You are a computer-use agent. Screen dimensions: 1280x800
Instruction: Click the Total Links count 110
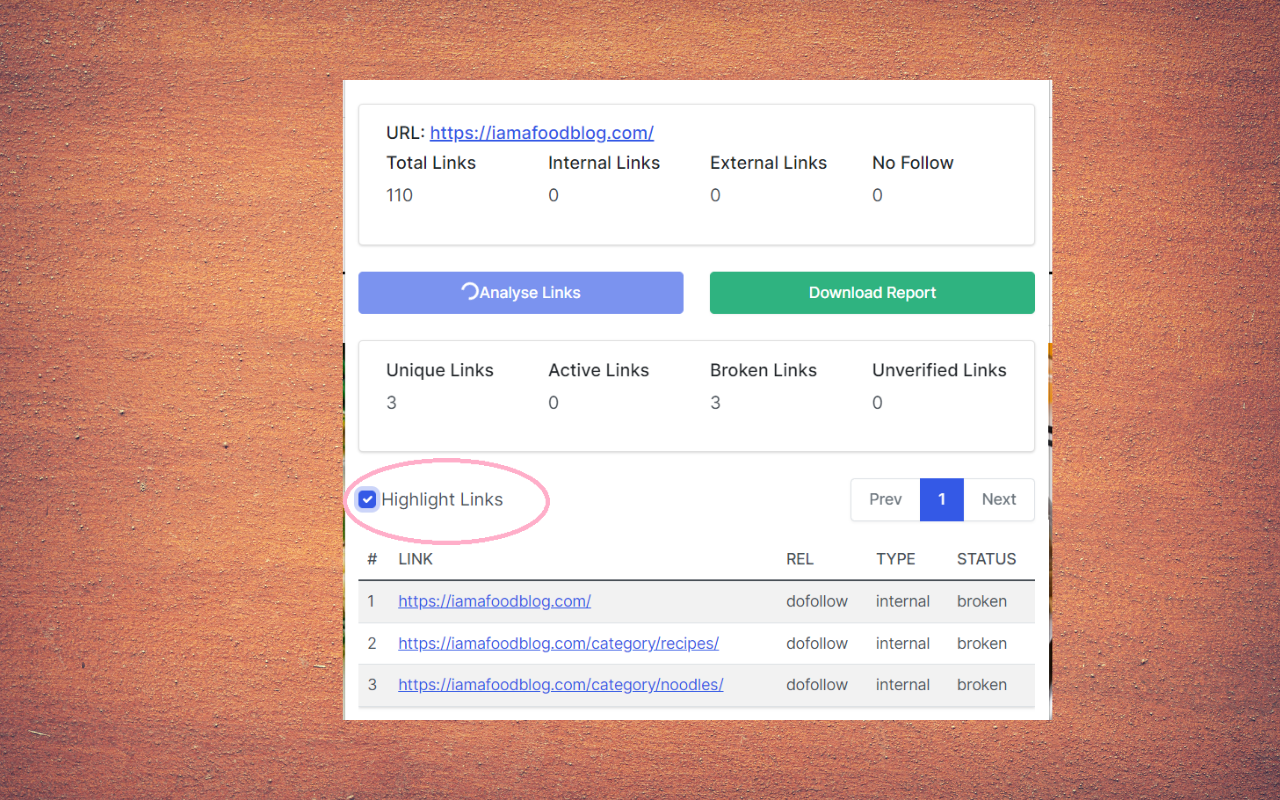pos(399,195)
